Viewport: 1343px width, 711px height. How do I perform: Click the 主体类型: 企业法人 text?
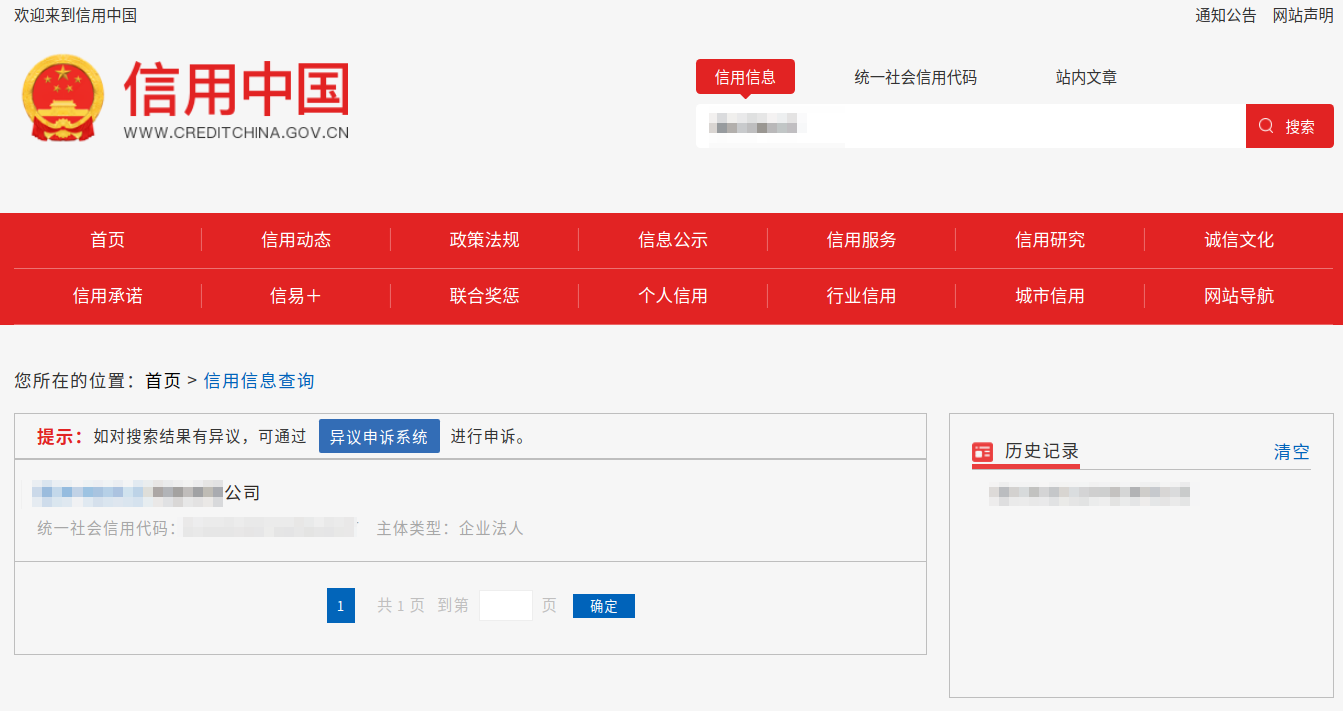click(450, 528)
